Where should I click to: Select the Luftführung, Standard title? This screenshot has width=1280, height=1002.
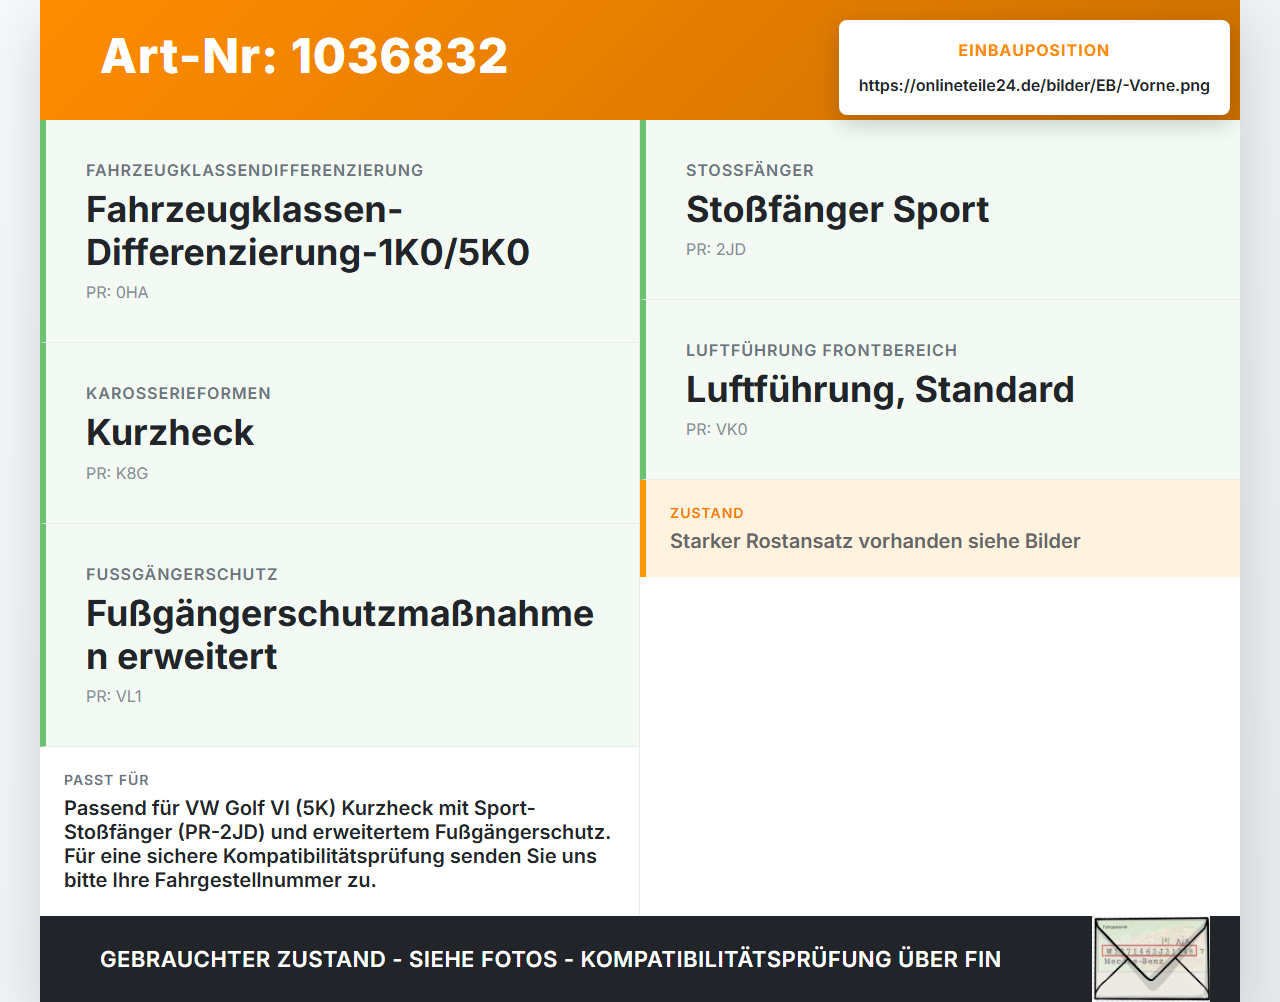(880, 389)
